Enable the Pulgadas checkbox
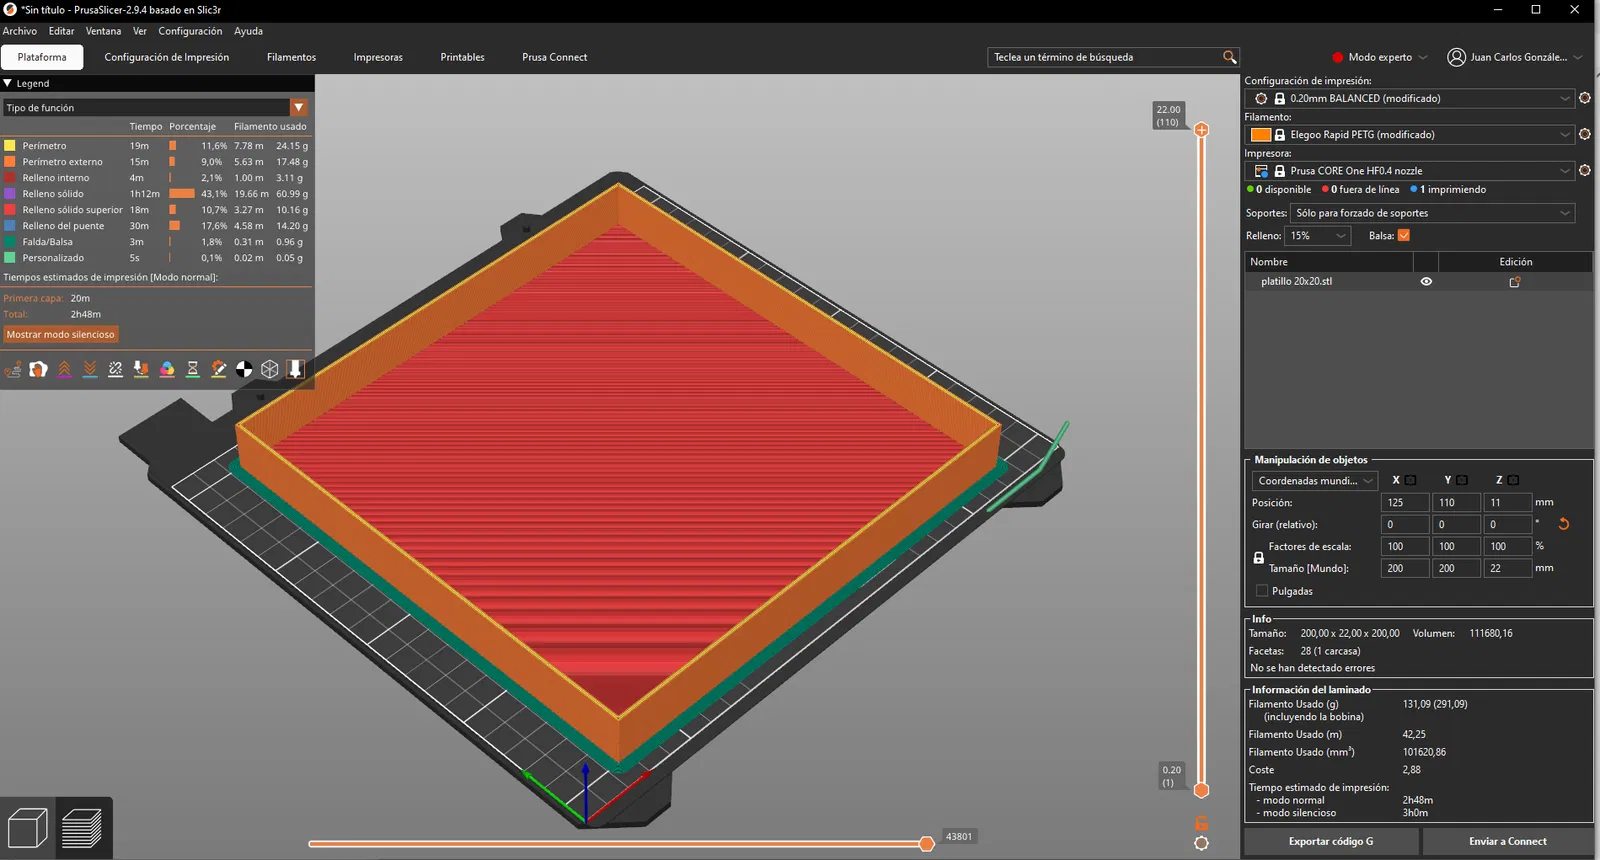Image resolution: width=1600 pixels, height=860 pixels. pos(1262,591)
